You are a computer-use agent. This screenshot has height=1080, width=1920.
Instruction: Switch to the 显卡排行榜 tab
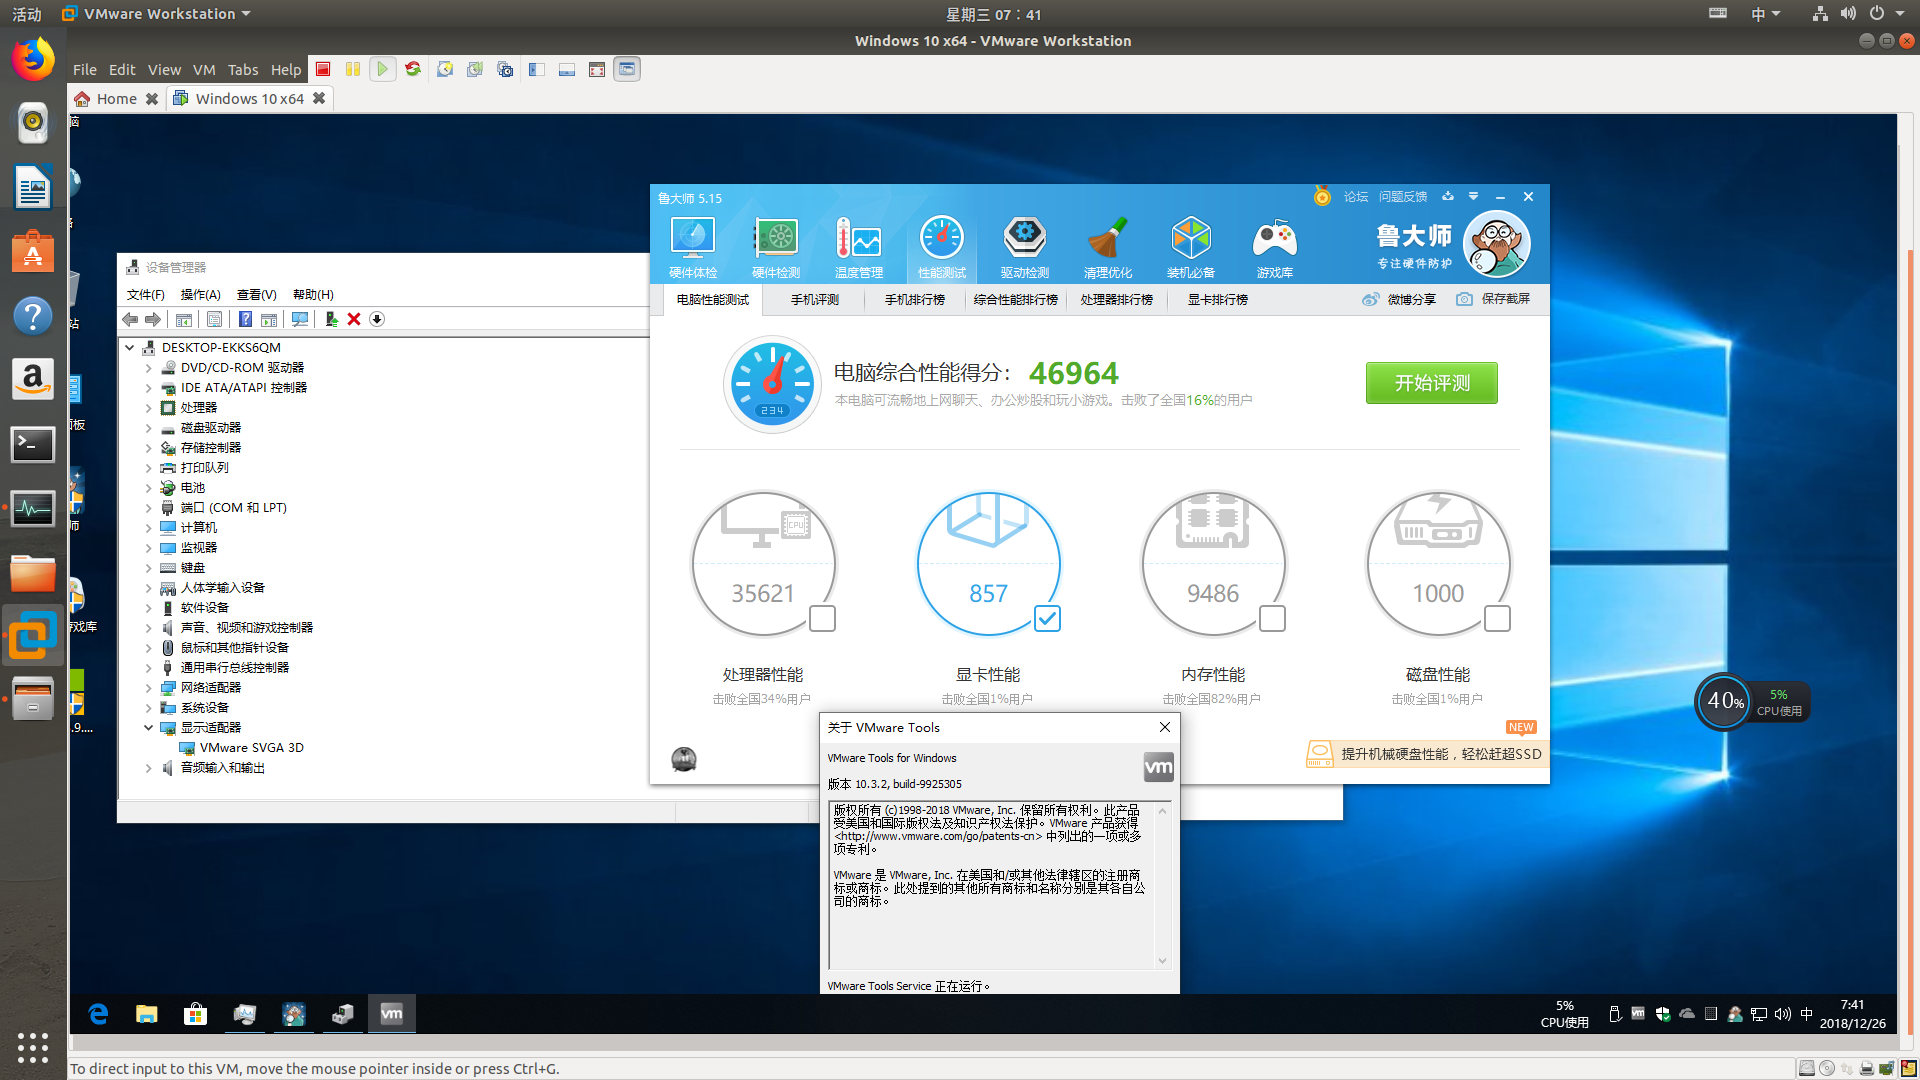1218,300
